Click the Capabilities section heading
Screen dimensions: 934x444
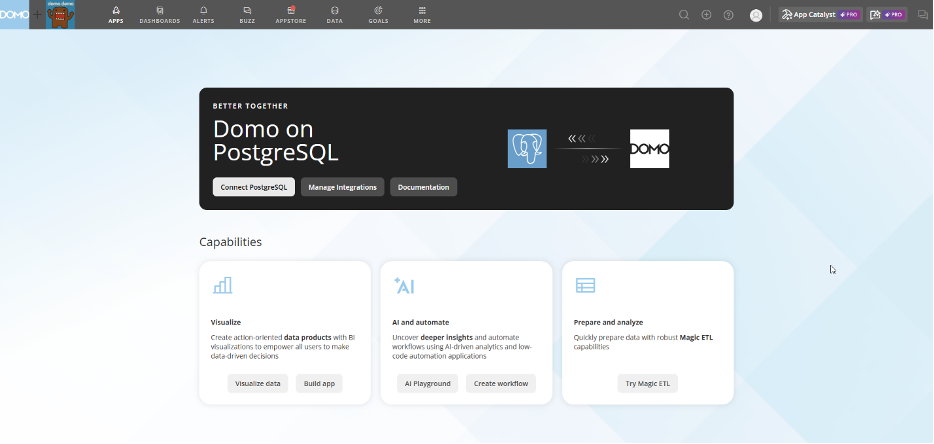(231, 242)
